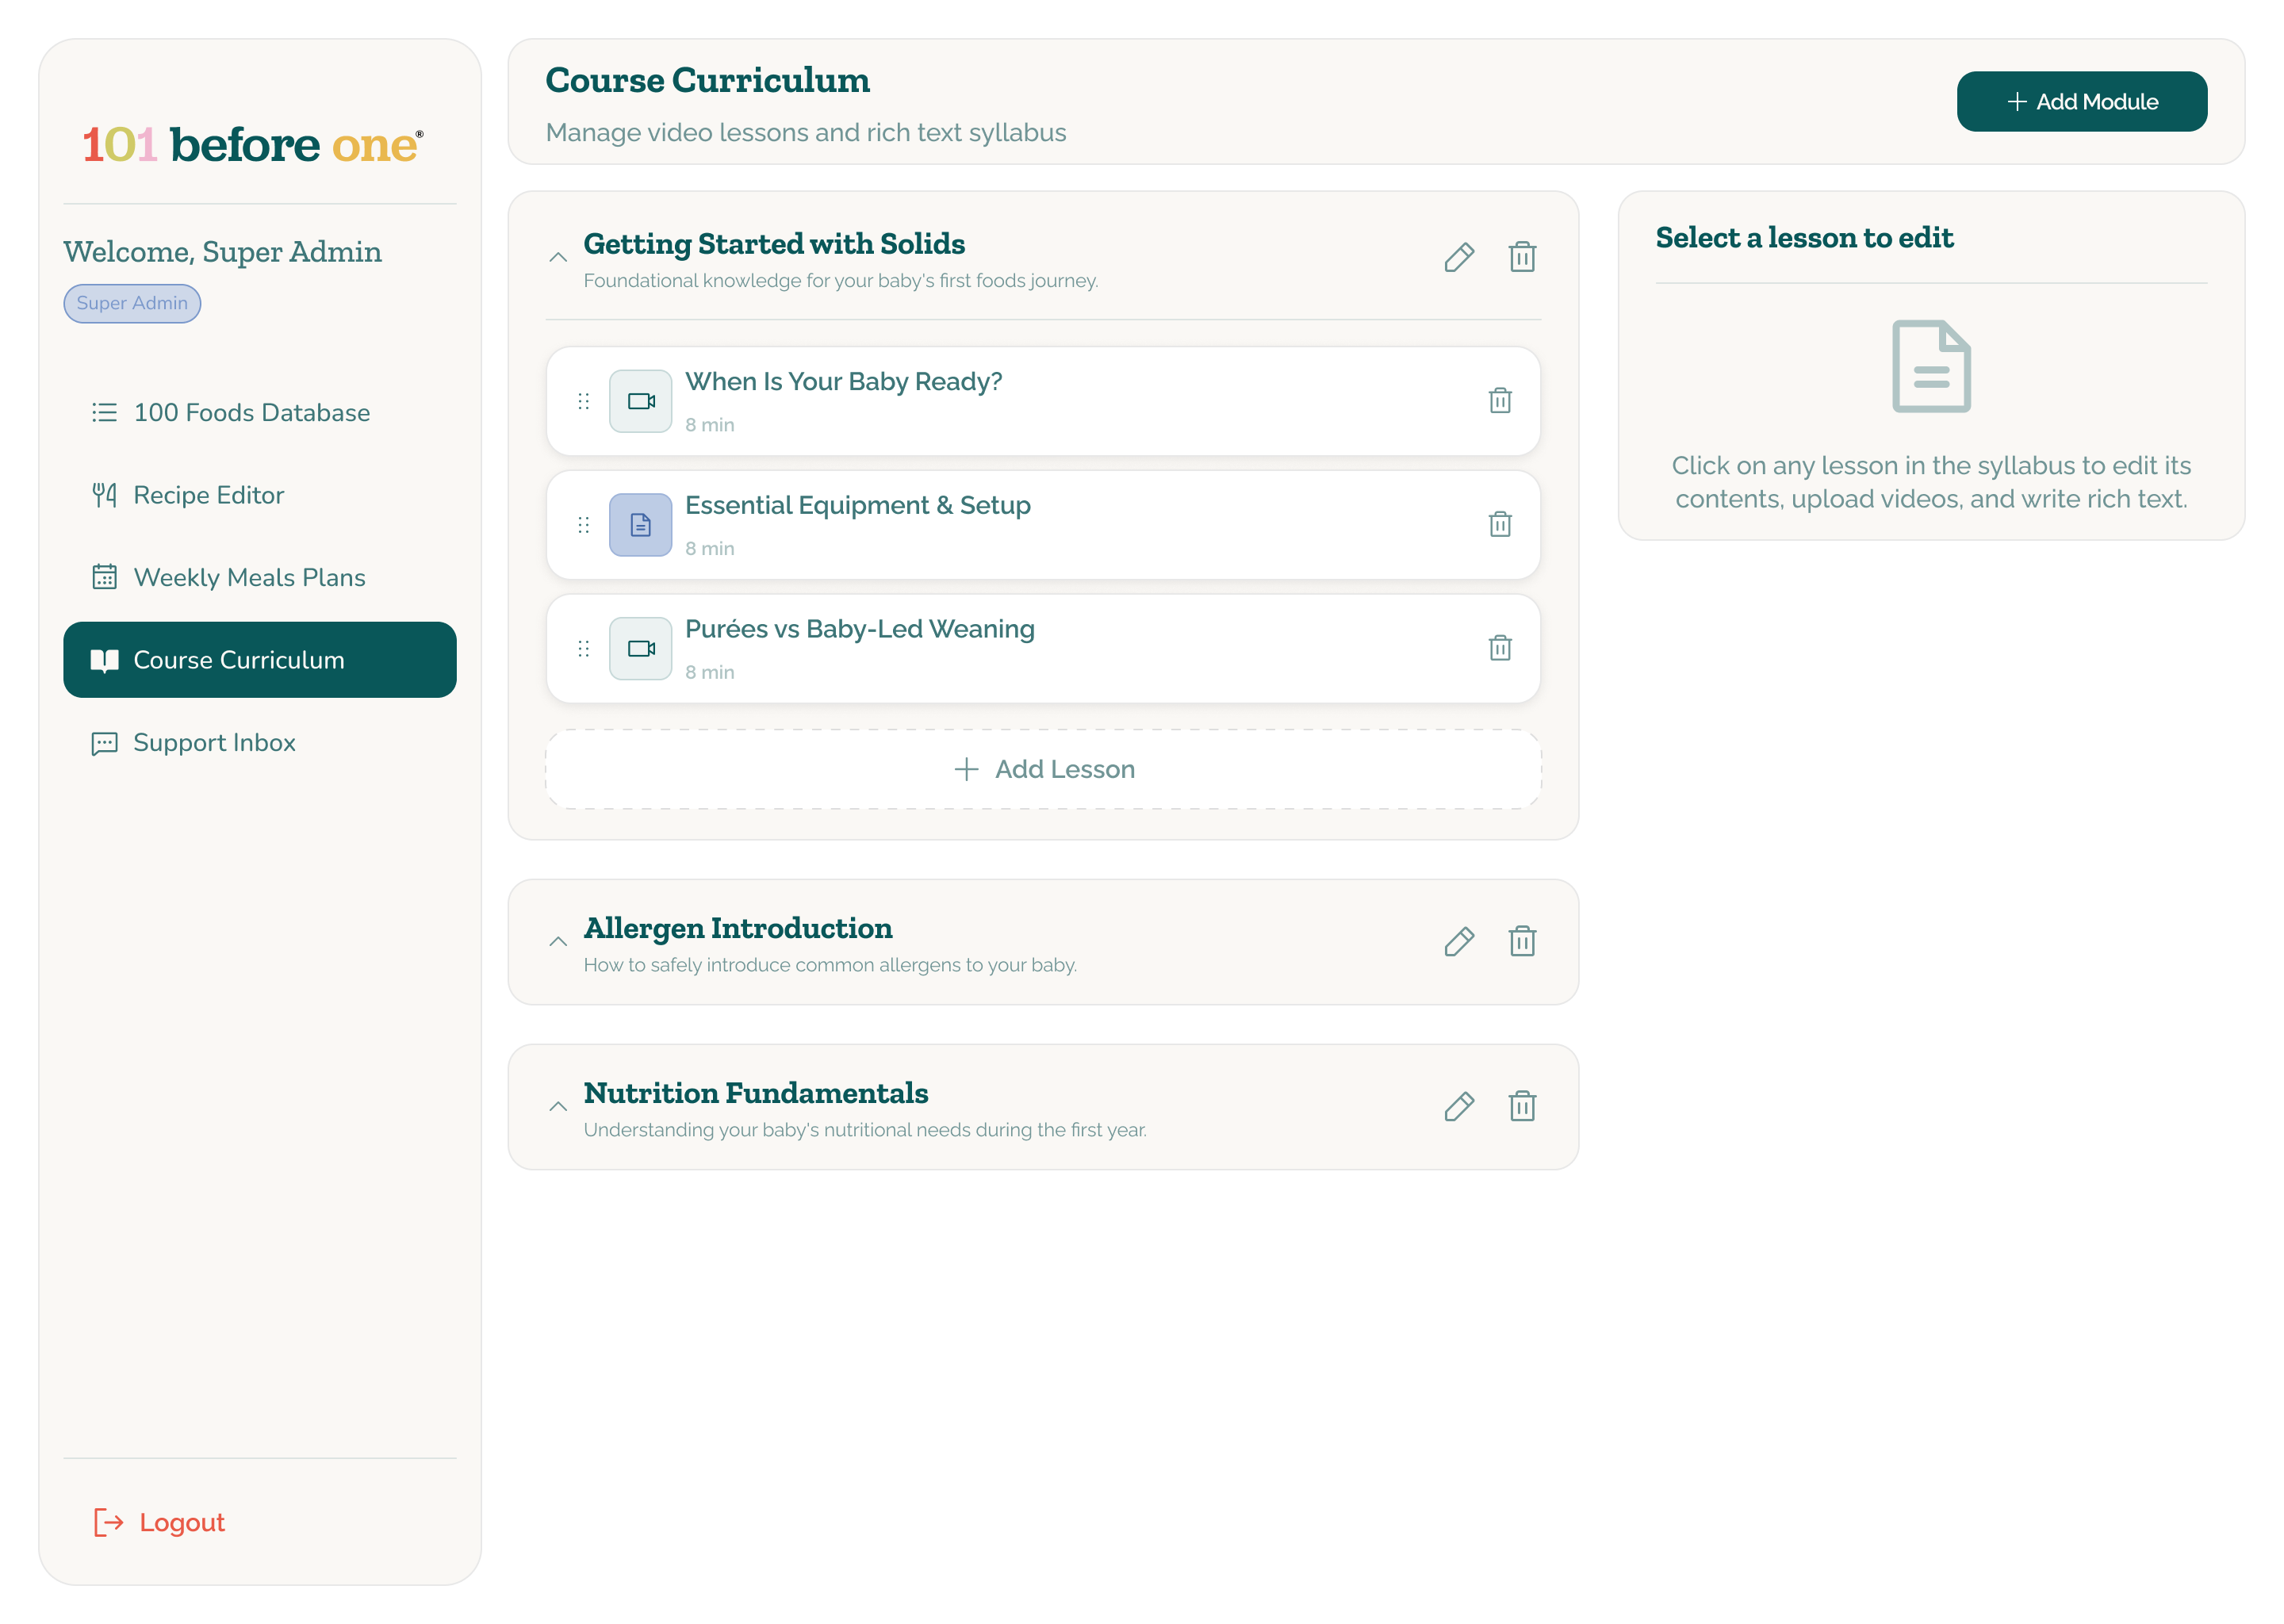Open the lesson When Is Your Baby Ready?
Image resolution: width=2284 pixels, height=1624 pixels.
tap(1043, 401)
